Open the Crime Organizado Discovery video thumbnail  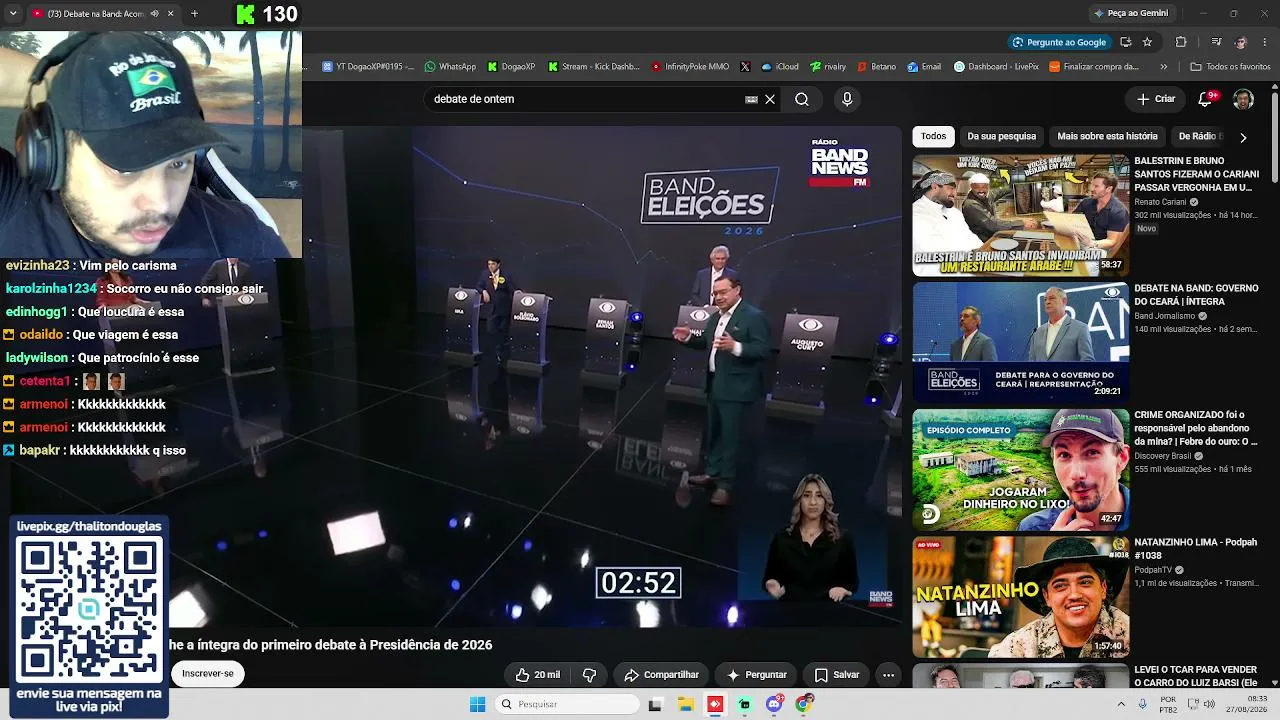pyautogui.click(x=1020, y=469)
